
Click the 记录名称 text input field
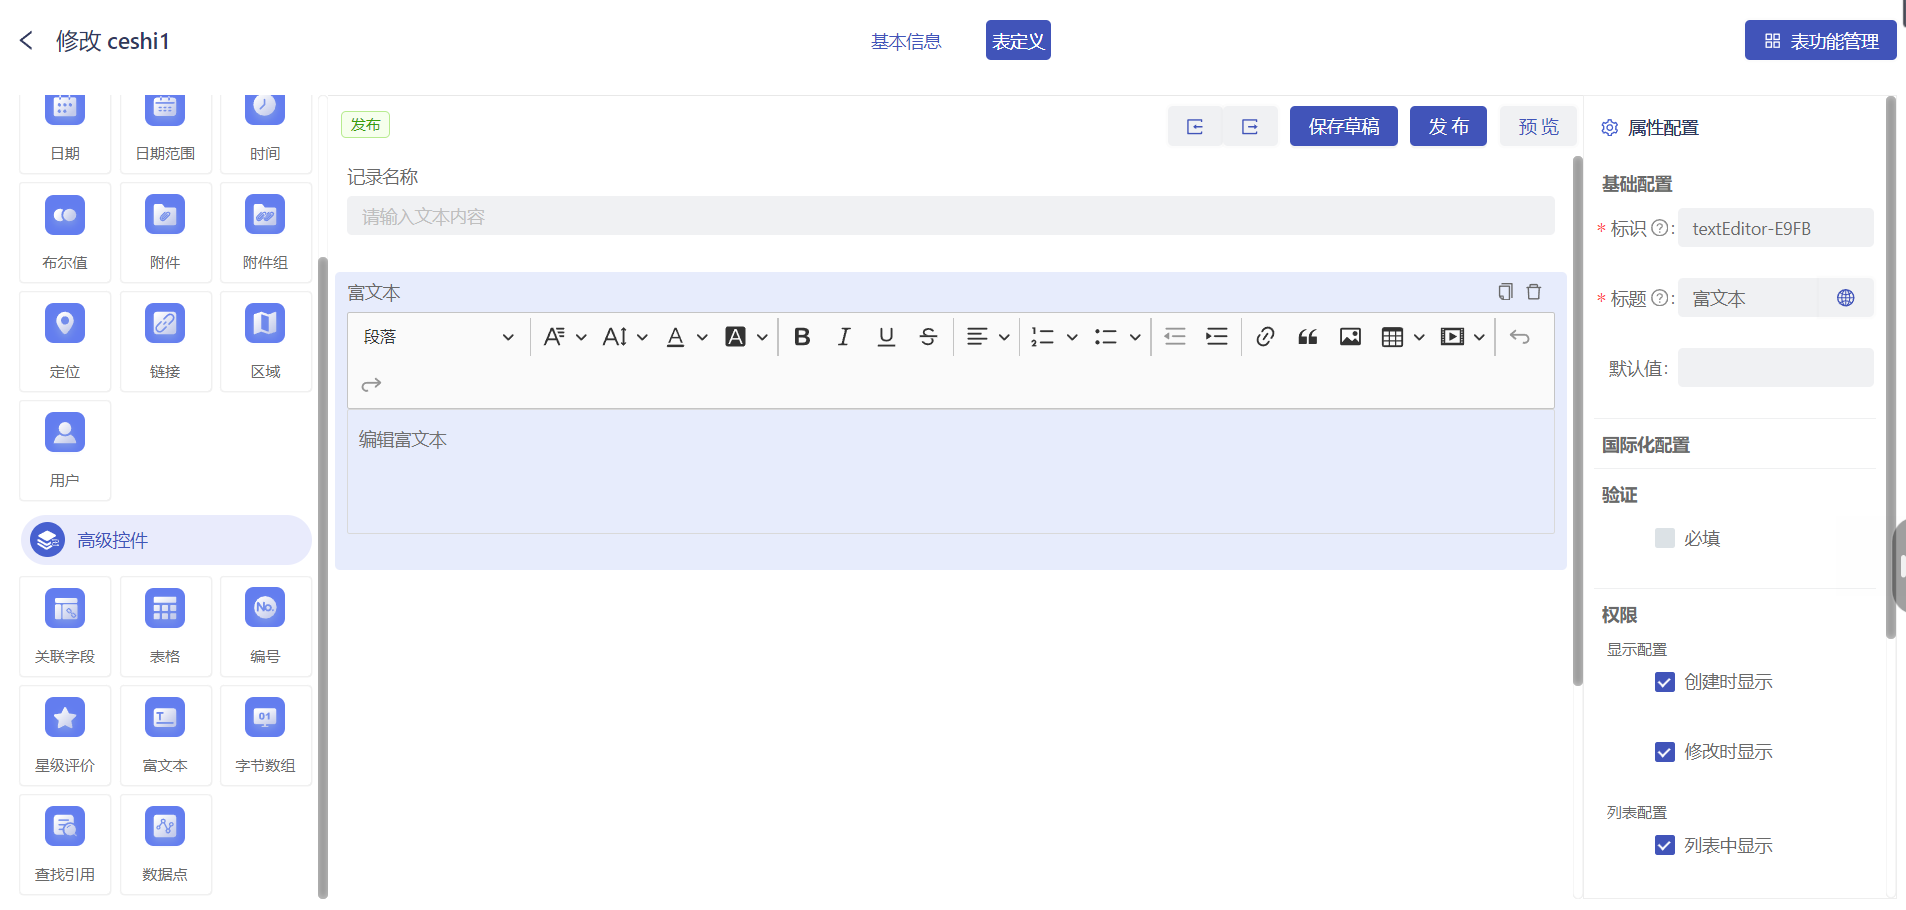tap(951, 216)
